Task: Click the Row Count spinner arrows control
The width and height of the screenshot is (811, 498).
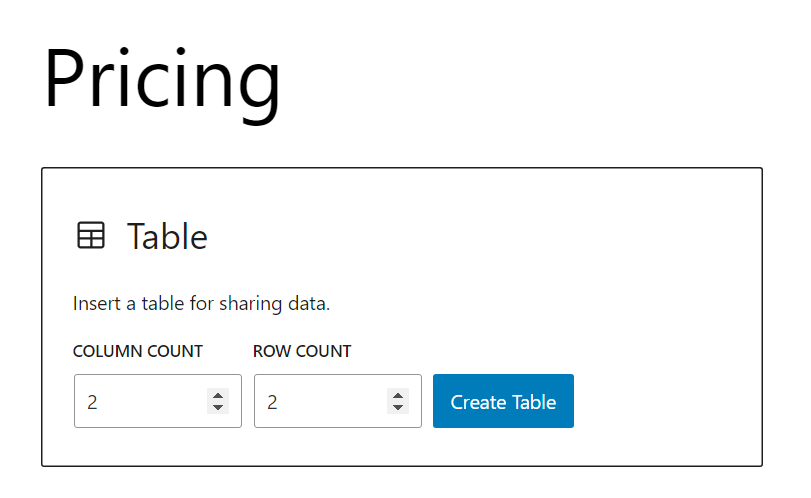Action: tap(398, 401)
